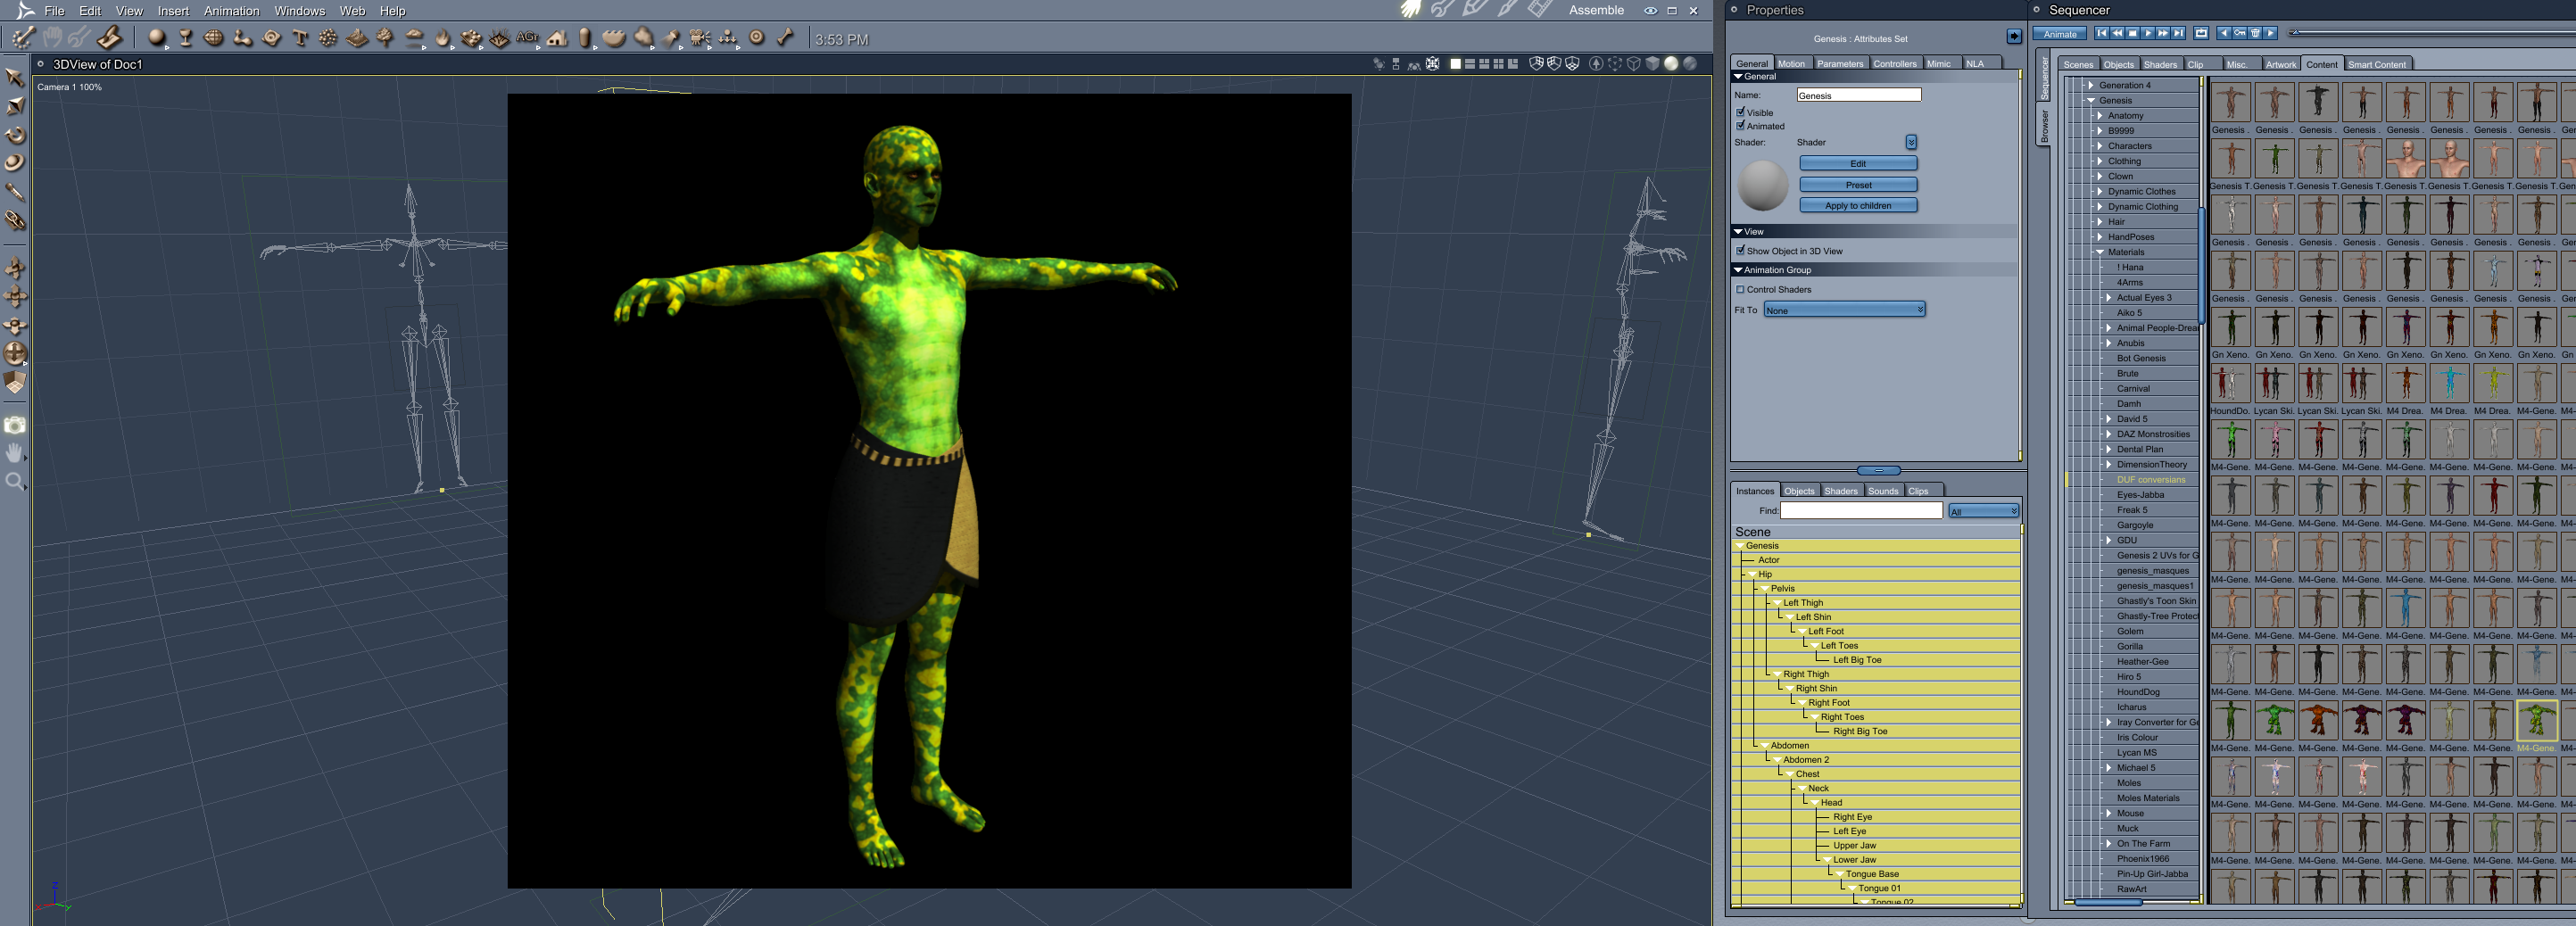Activate the Hand pan tool in left toolbar

pyautogui.click(x=15, y=452)
